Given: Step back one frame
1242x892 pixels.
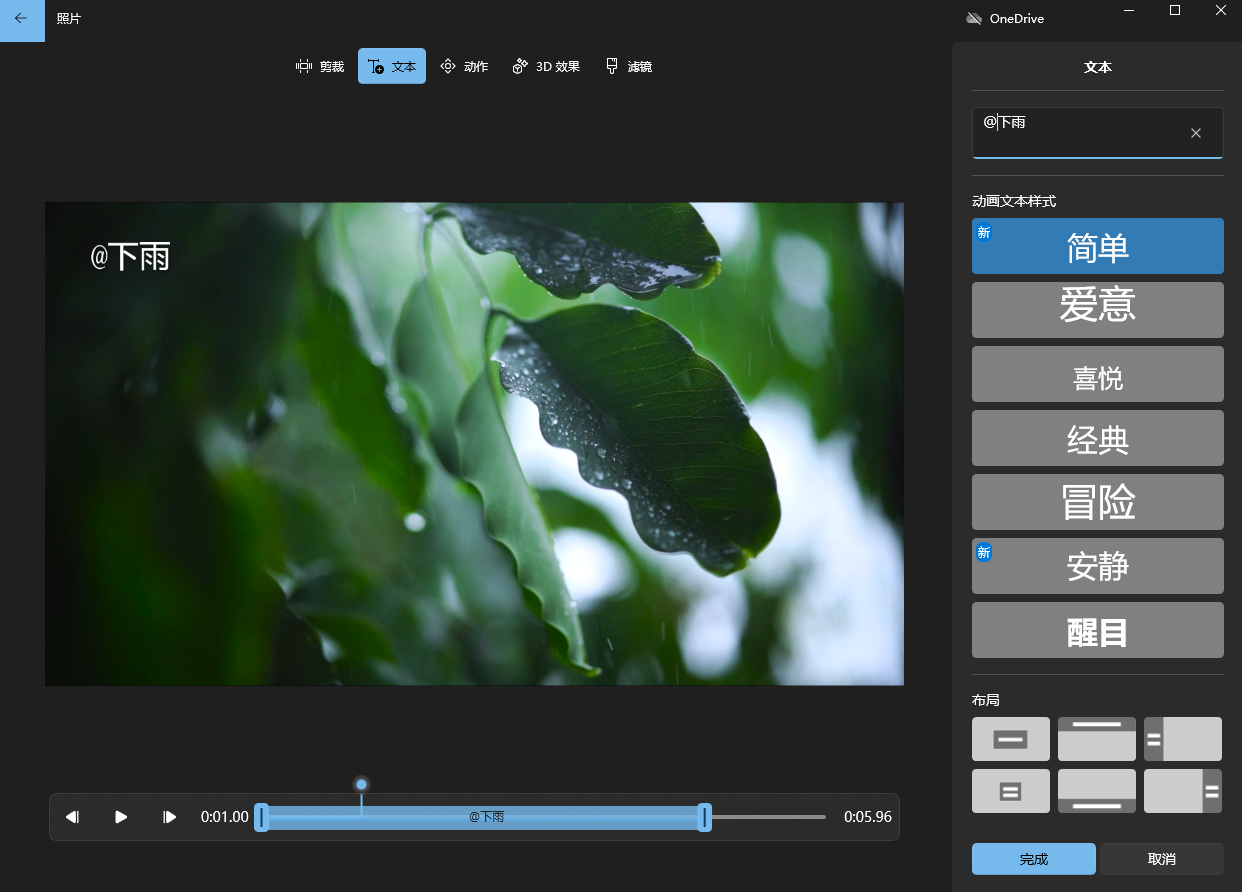Looking at the screenshot, I should coord(72,817).
